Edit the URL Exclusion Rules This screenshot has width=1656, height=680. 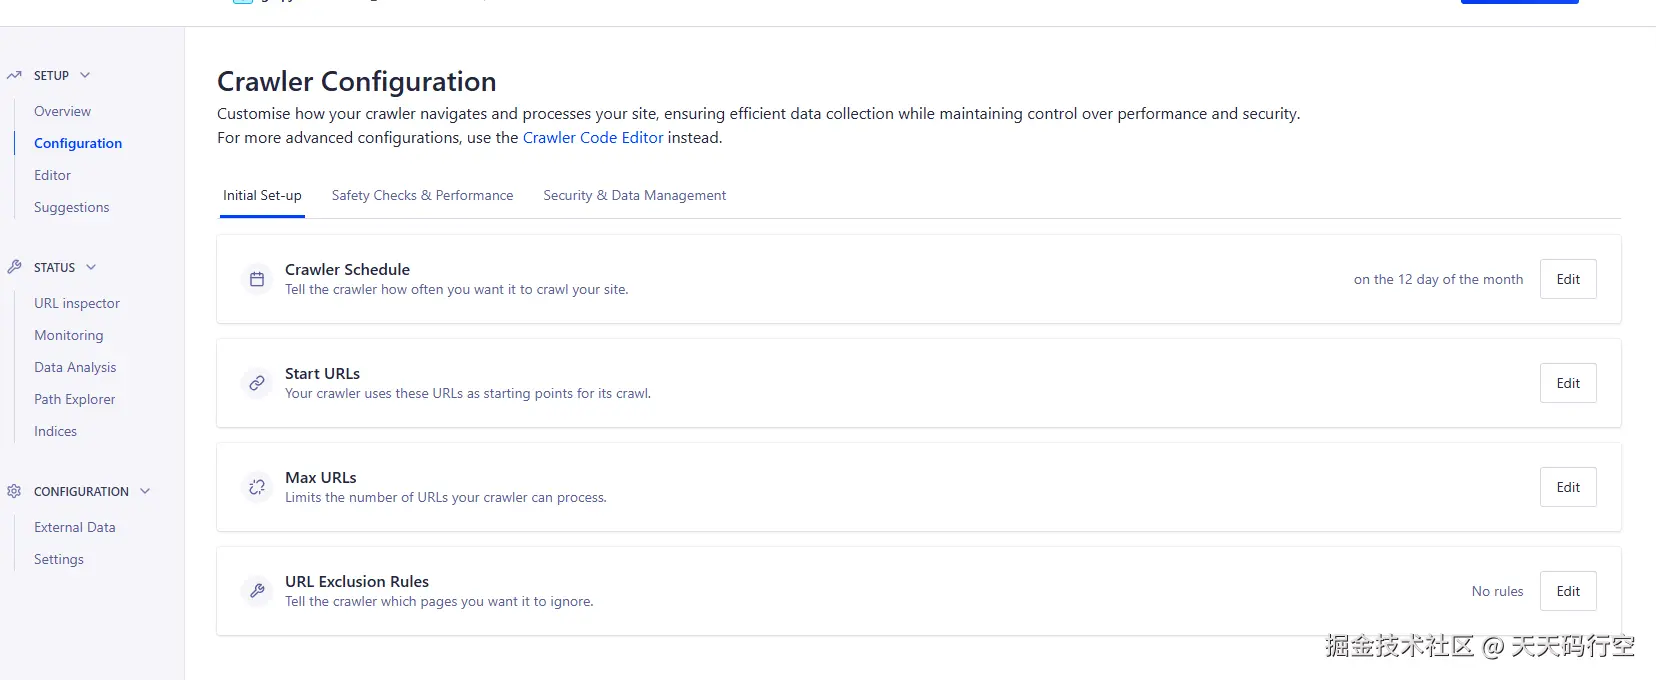pyautogui.click(x=1567, y=591)
